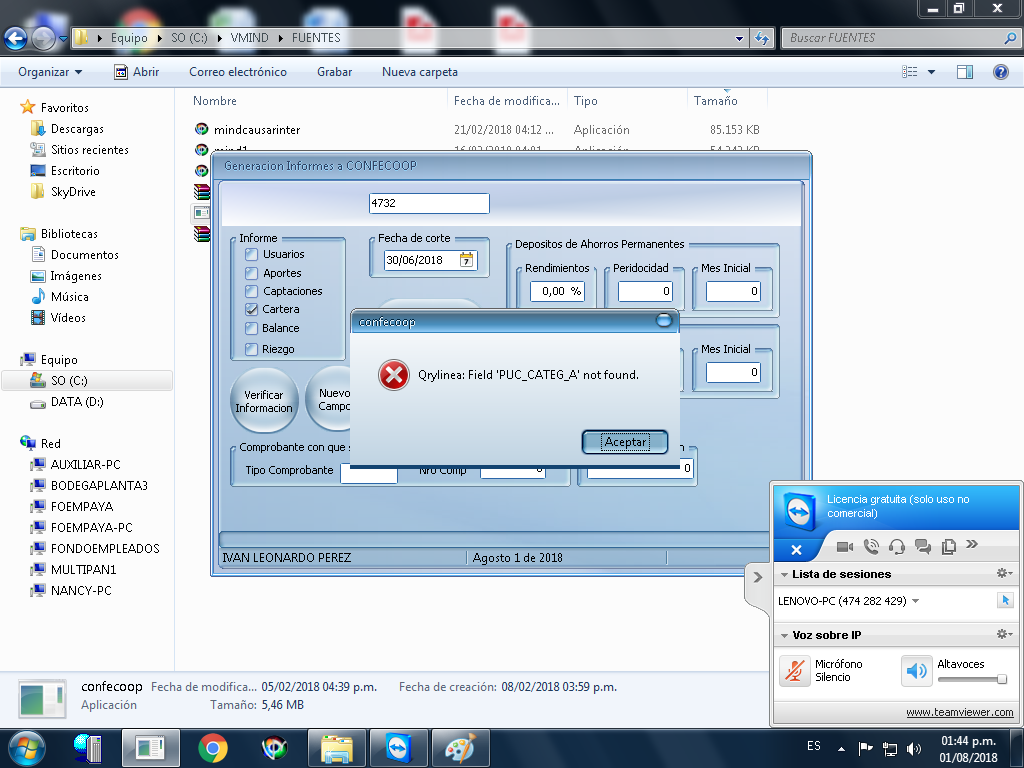The width and height of the screenshot is (1024, 768).
Task: Tick the Riezgo checkbox
Action: click(x=252, y=349)
